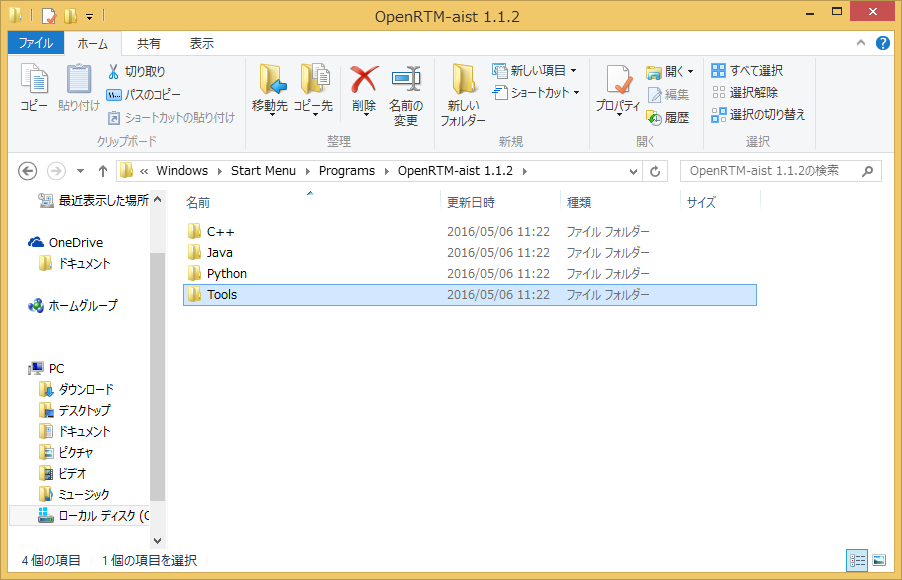Collapse the ribbon with the chevron
This screenshot has height=580, width=902.
coord(861,43)
